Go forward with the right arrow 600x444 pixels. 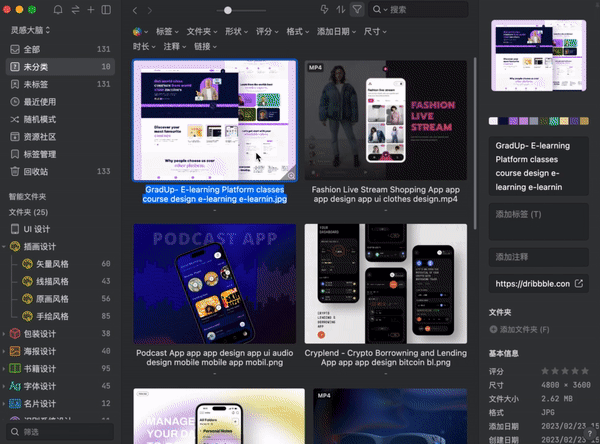[150, 10]
